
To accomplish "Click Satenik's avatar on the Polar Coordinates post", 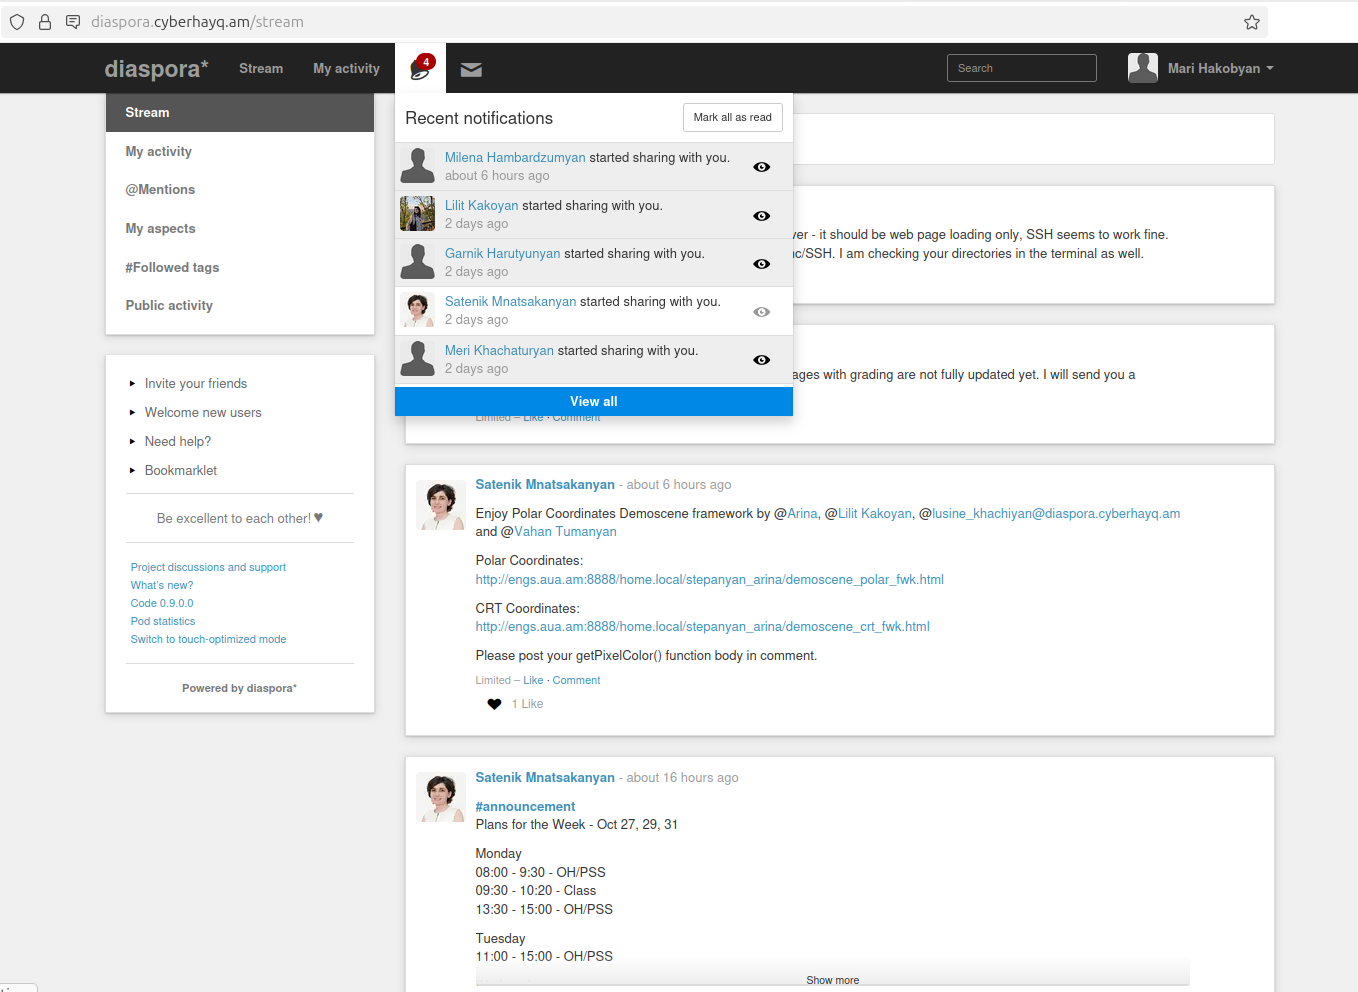I will tap(441, 504).
